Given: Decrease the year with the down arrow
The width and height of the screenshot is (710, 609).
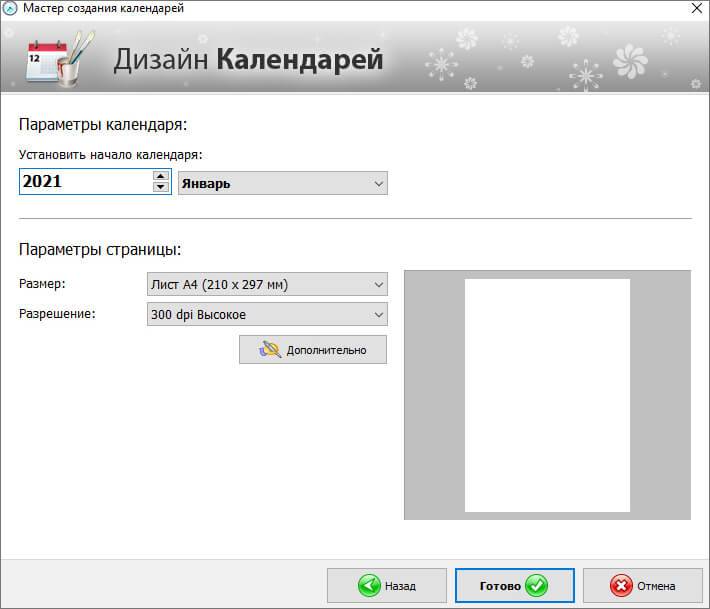Looking at the screenshot, I should 160,188.
